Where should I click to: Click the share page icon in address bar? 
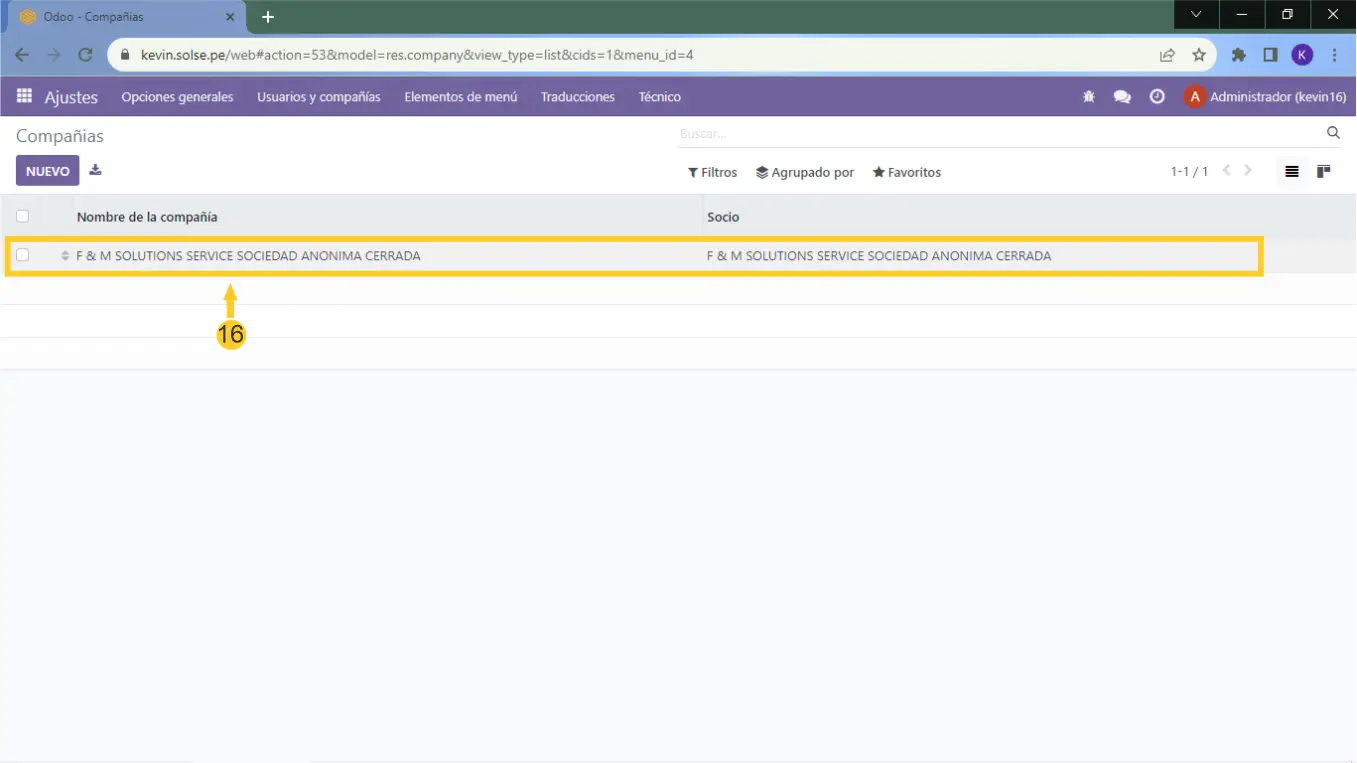tap(1167, 55)
